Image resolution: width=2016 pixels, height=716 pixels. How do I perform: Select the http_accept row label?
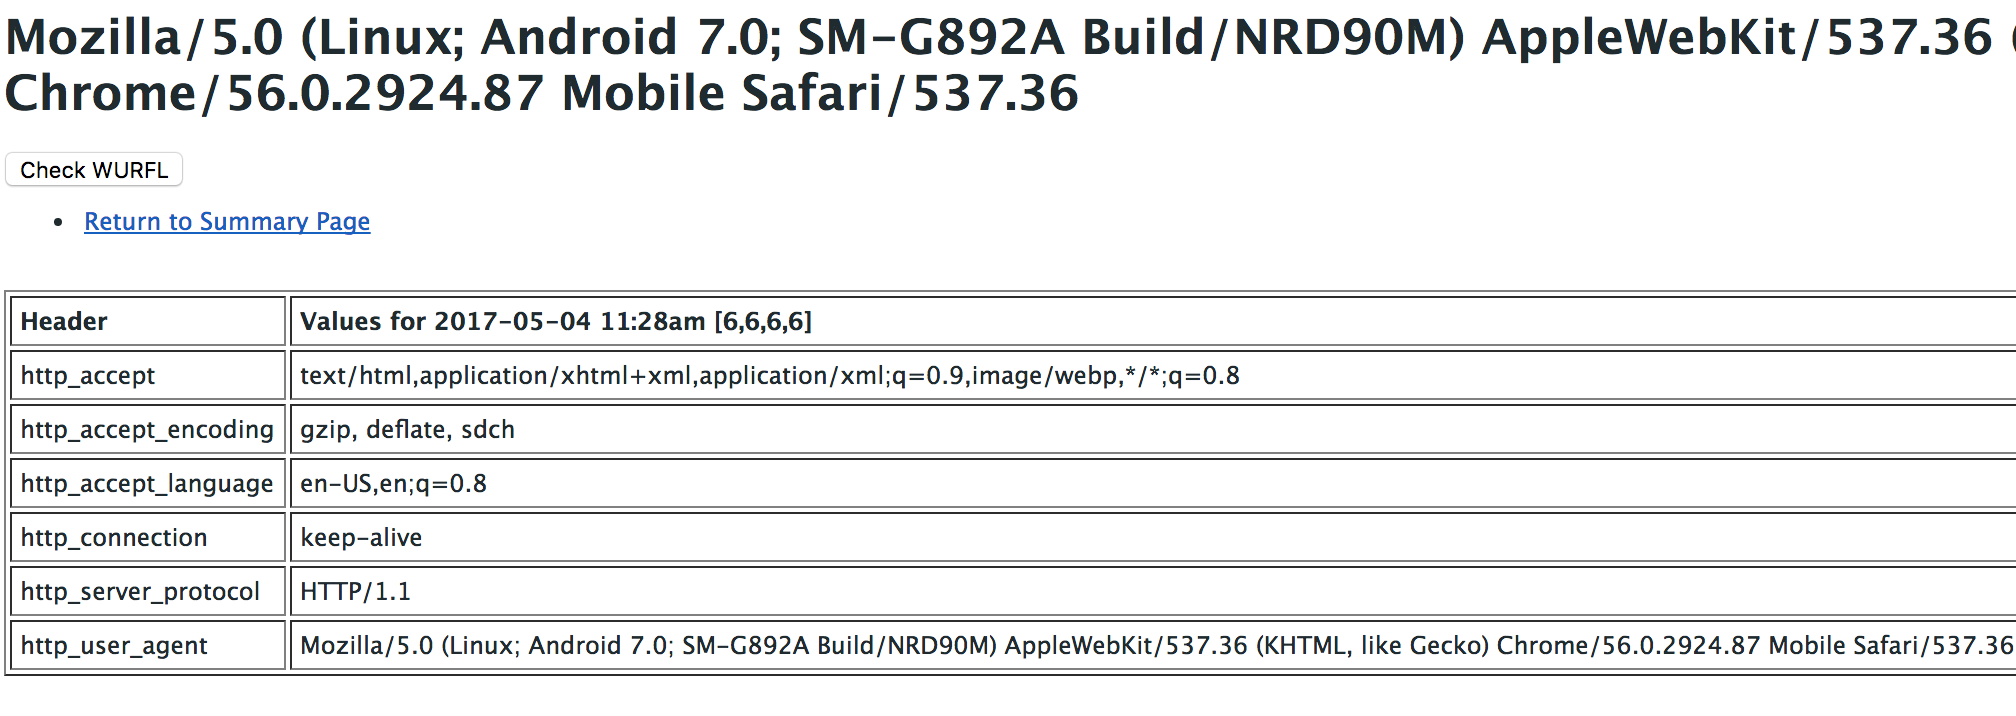(x=88, y=375)
